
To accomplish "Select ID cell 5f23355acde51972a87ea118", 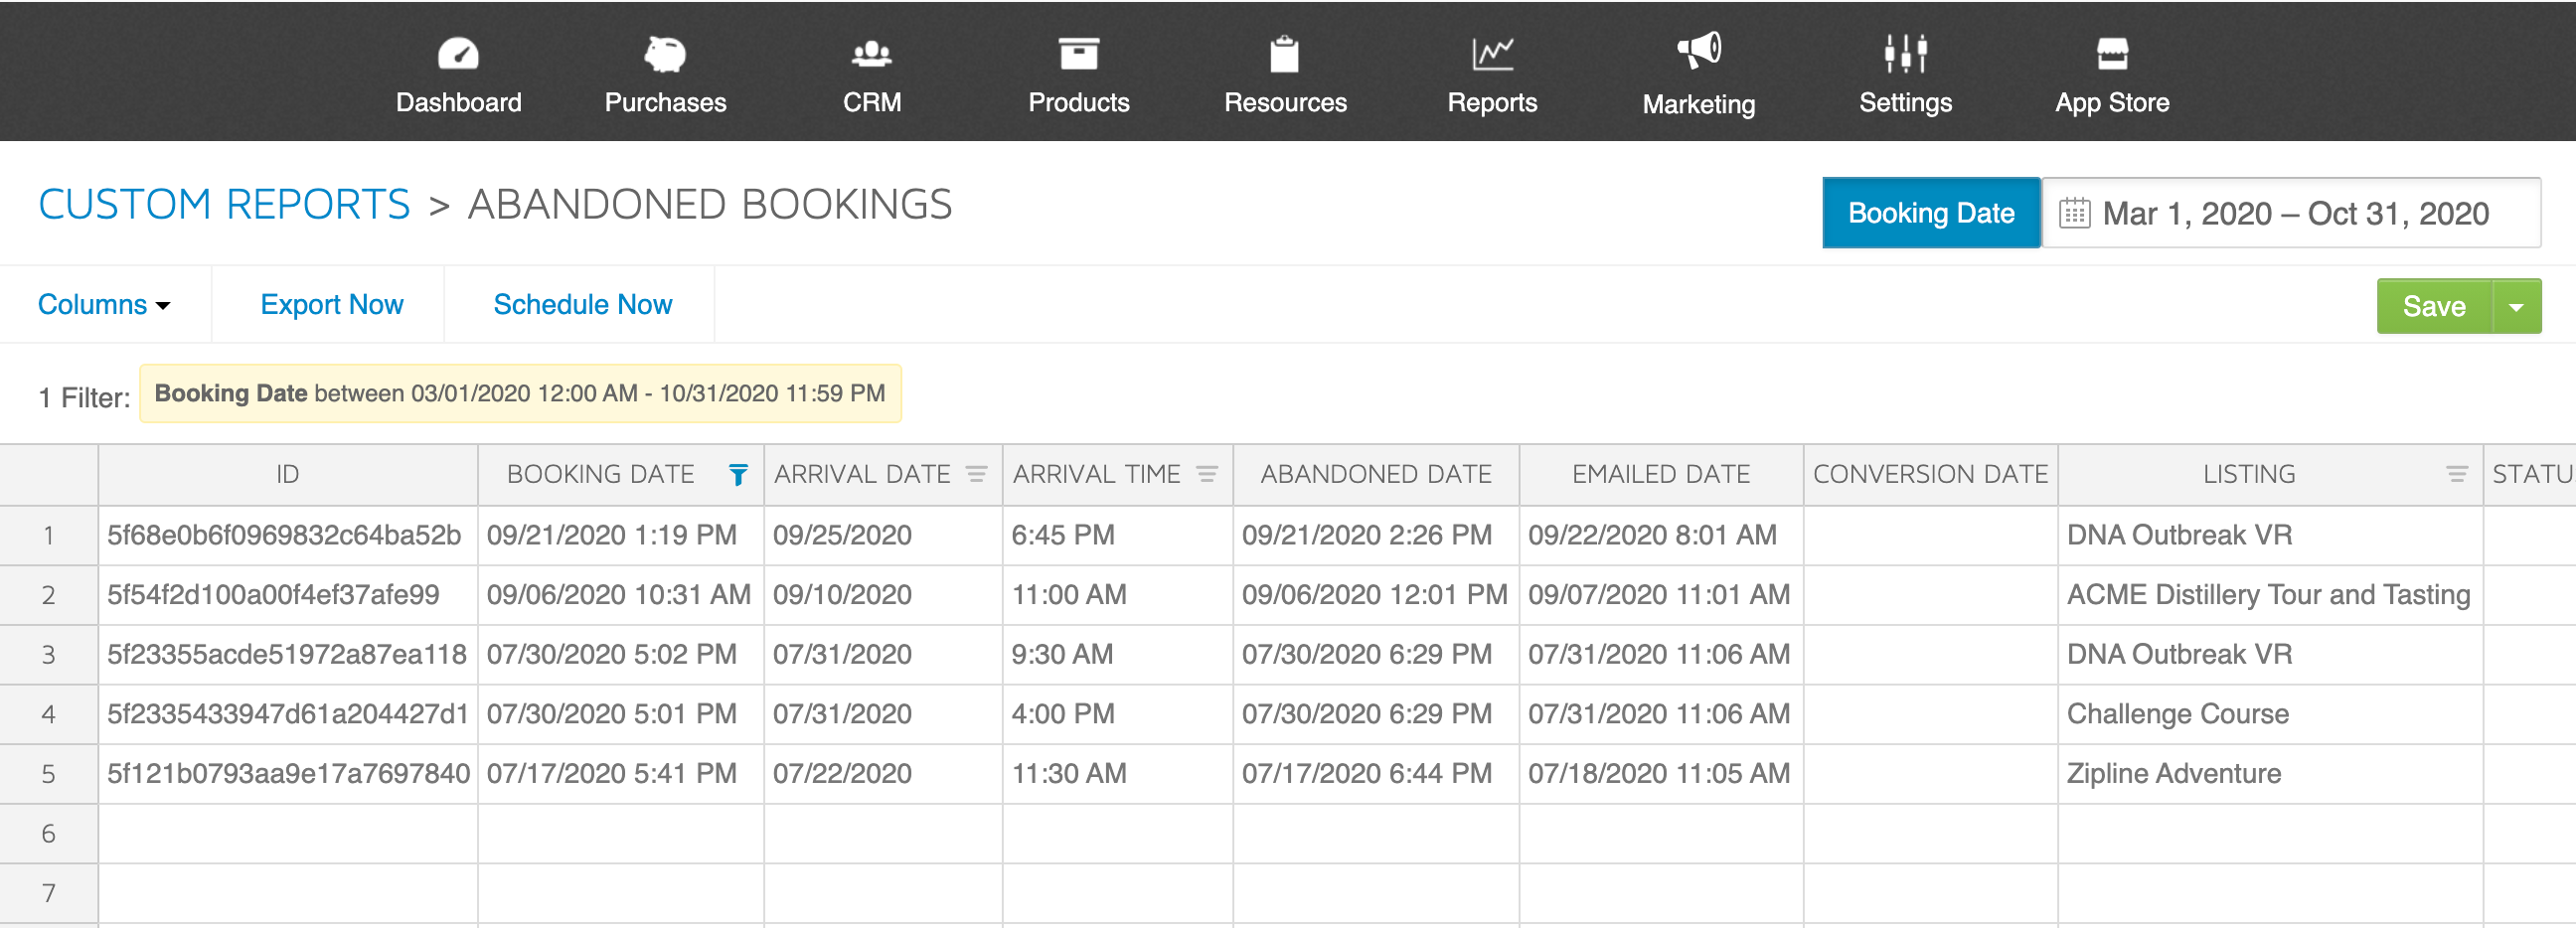I will point(288,654).
